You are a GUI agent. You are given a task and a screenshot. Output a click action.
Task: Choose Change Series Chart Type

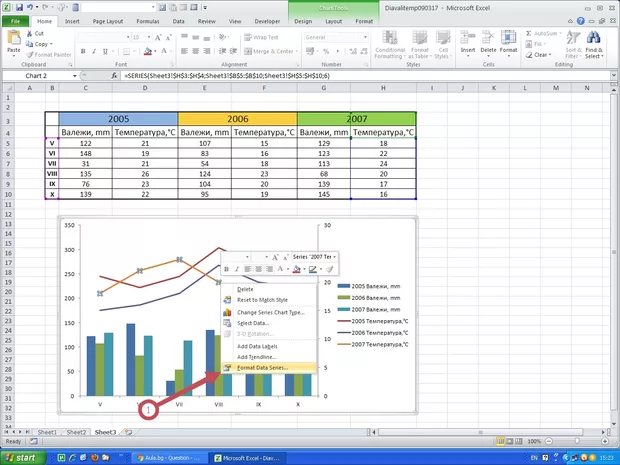point(271,312)
